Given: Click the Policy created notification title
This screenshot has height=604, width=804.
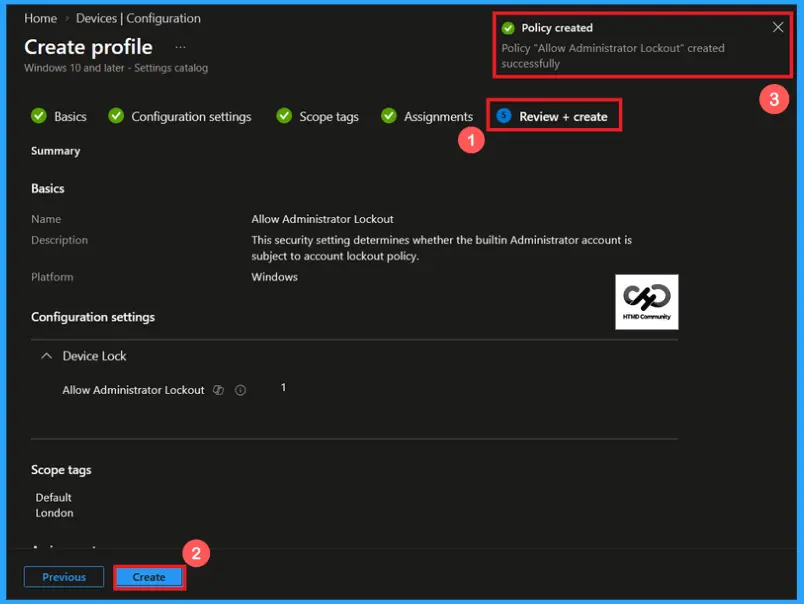Looking at the screenshot, I should coord(557,28).
